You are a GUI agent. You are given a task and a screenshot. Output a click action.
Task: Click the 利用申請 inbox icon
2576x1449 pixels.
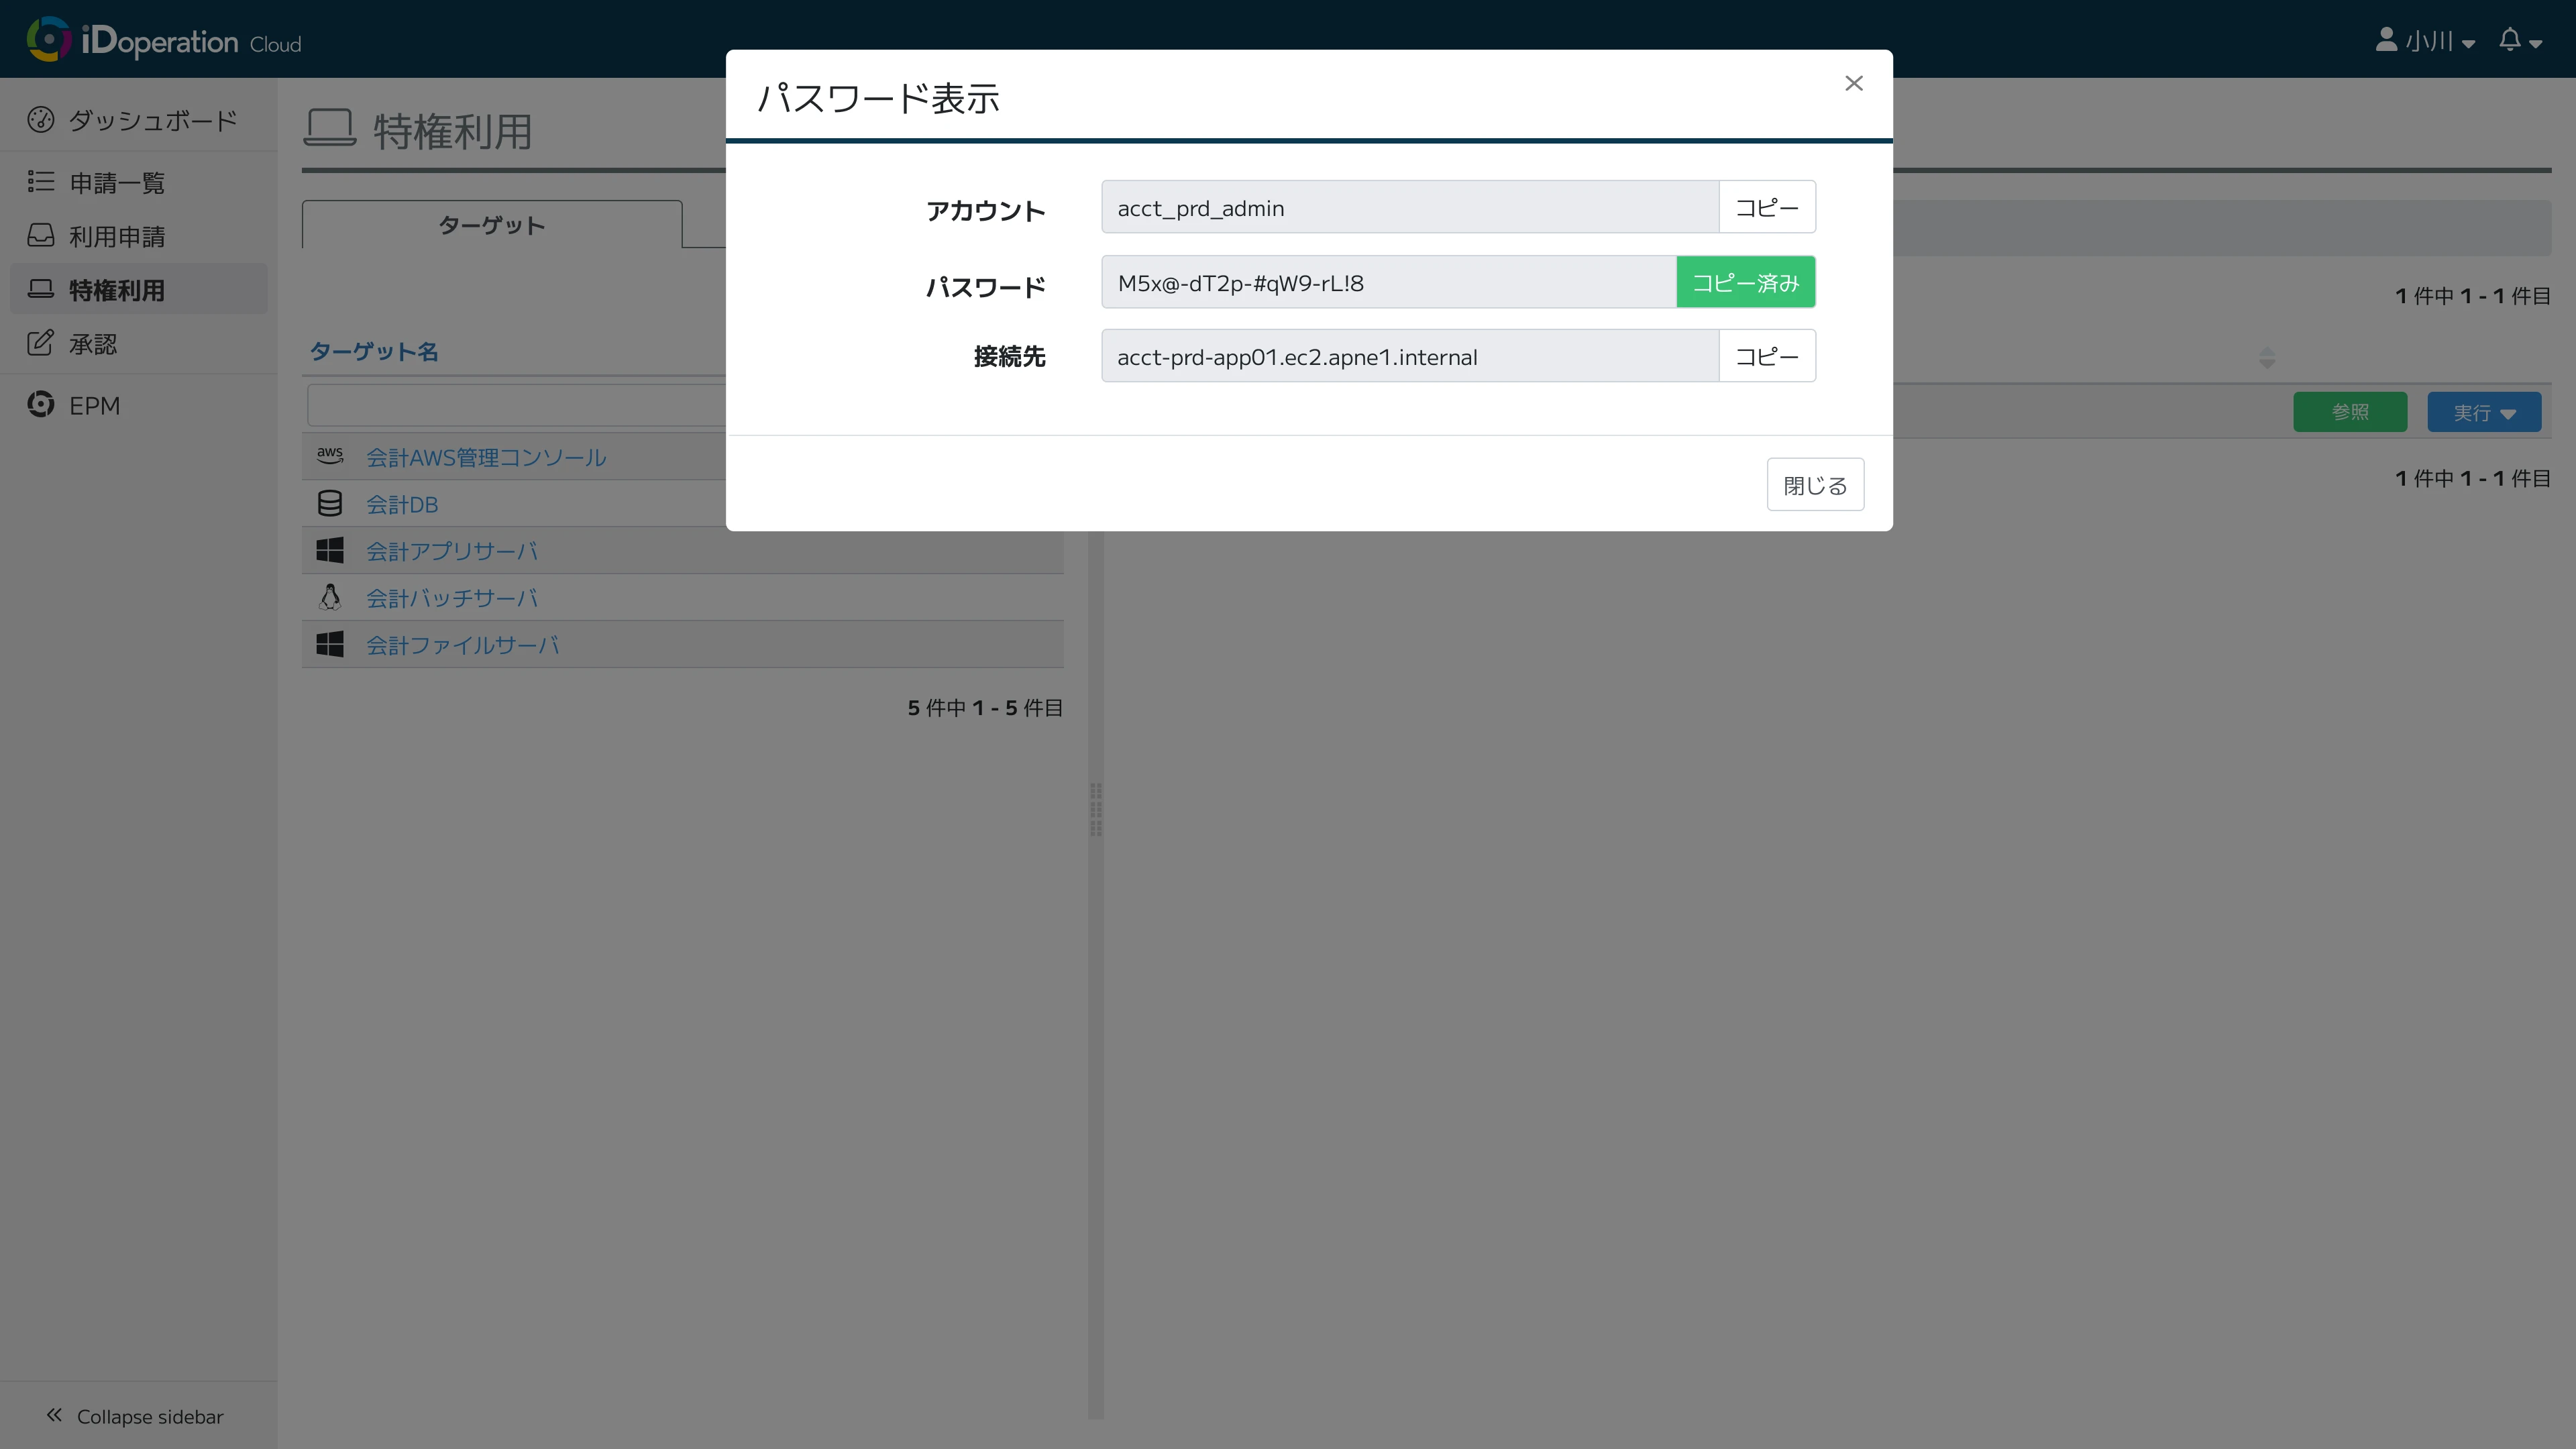[40, 235]
